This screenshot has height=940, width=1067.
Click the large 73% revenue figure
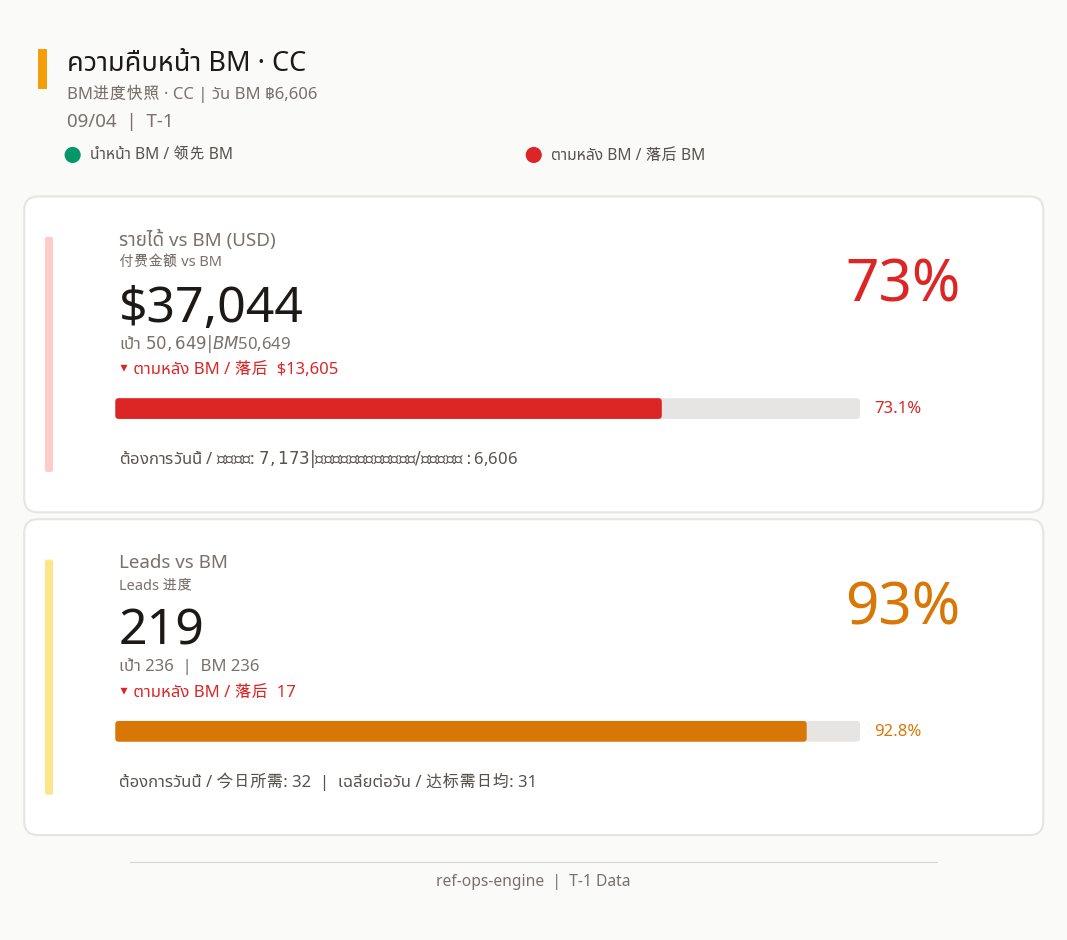(x=902, y=280)
